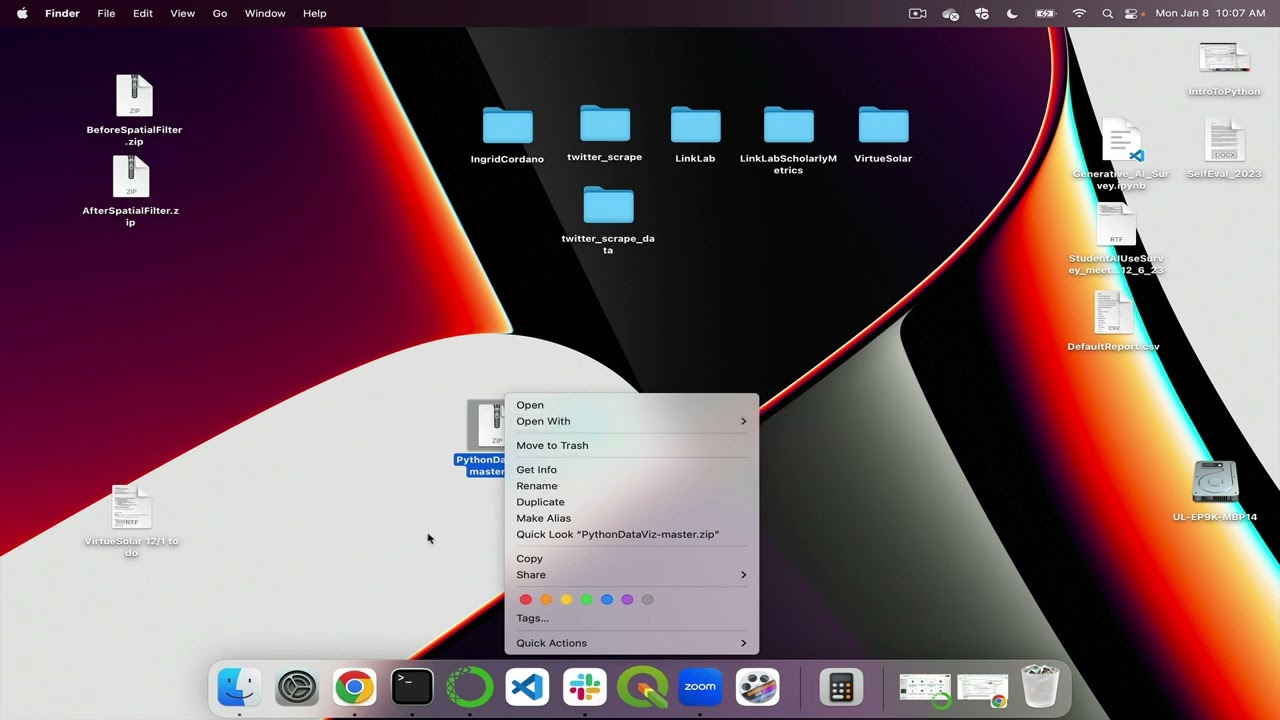This screenshot has width=1280, height=720.
Task: Expand the Quick Actions submenu
Action: [x=631, y=643]
